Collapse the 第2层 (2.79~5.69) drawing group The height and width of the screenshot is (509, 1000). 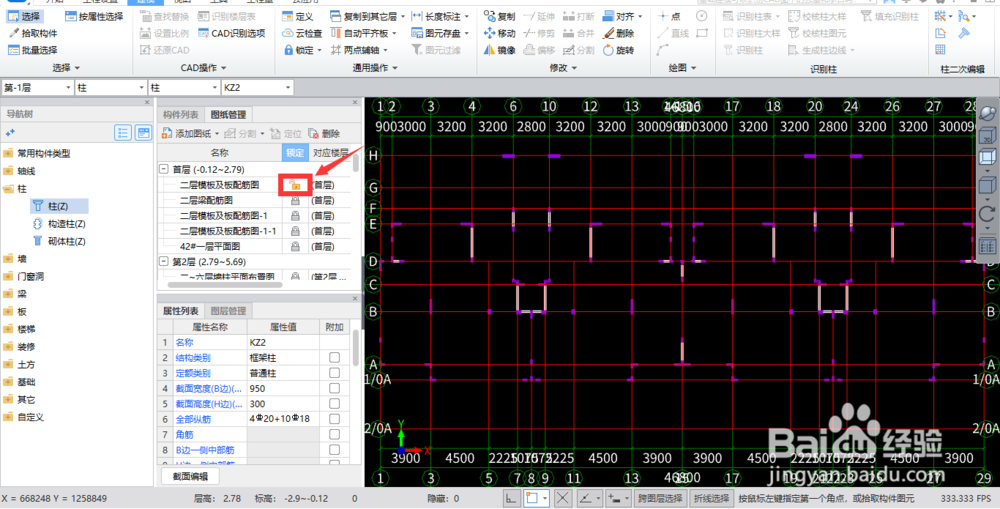pos(165,262)
